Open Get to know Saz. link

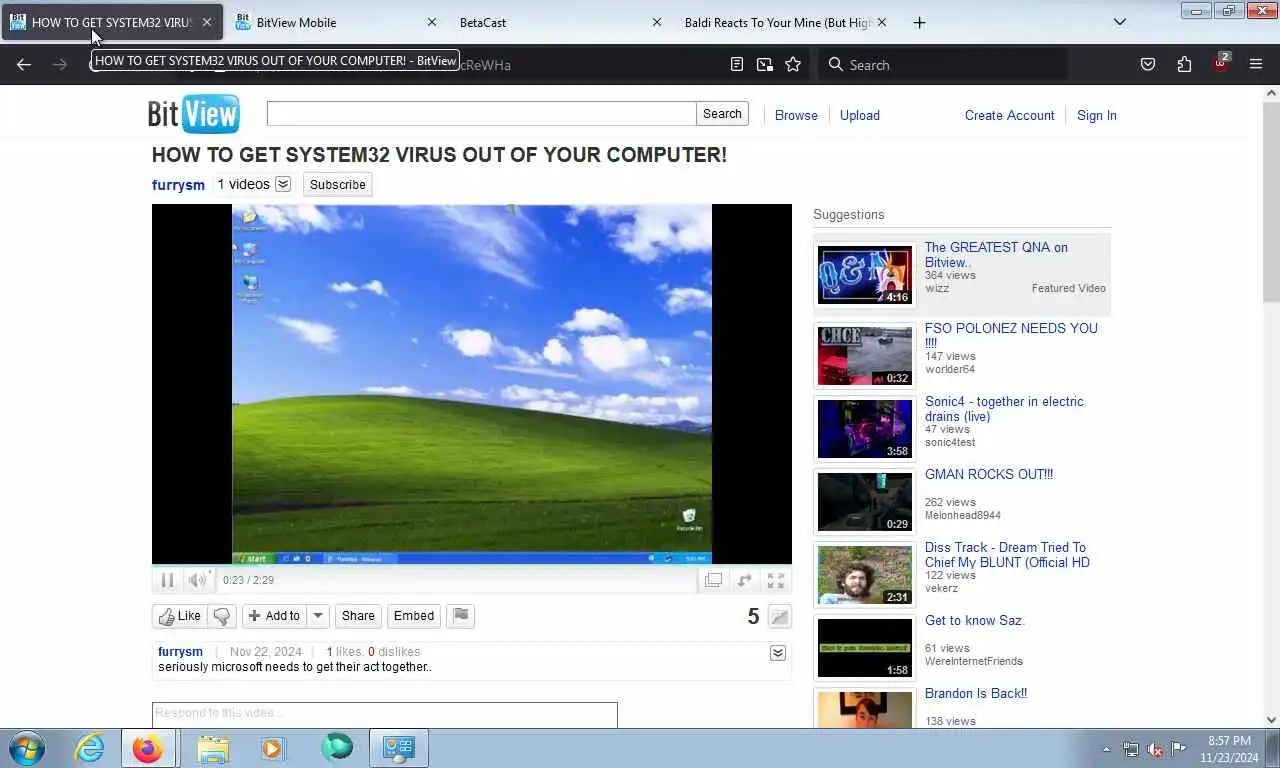[975, 620]
